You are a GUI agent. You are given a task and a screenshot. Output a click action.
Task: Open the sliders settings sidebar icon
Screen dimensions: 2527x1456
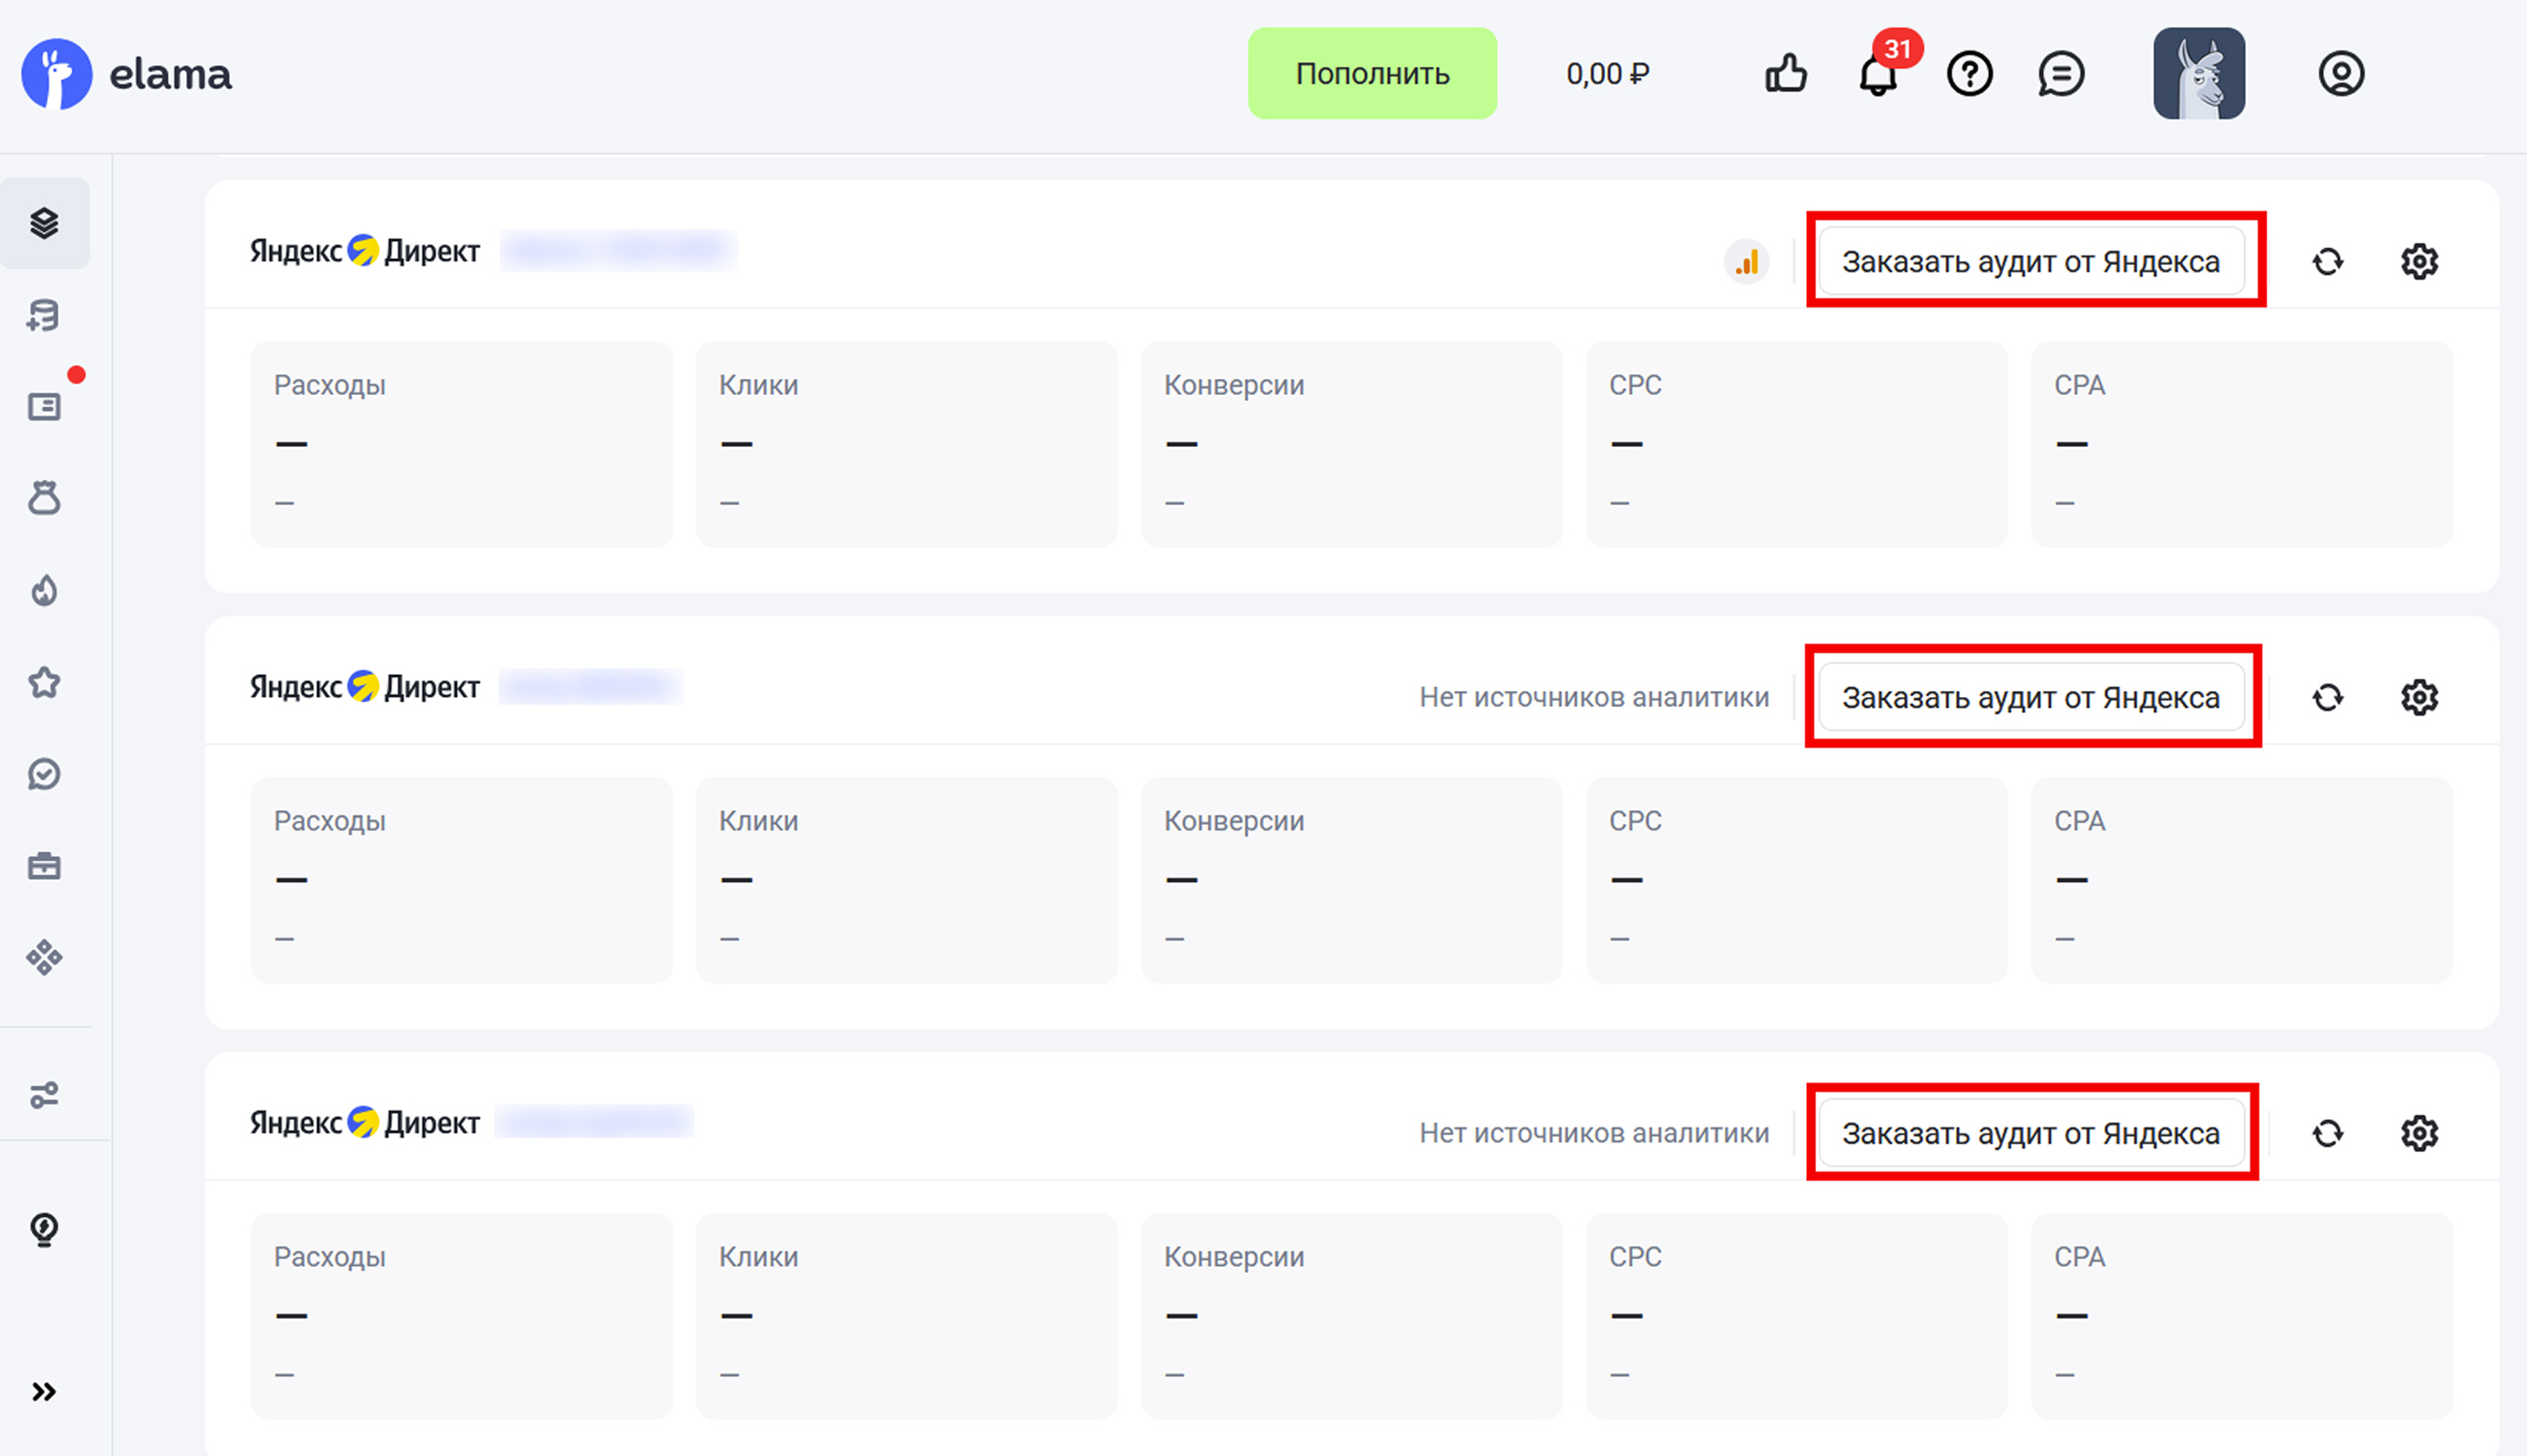coord(44,1095)
